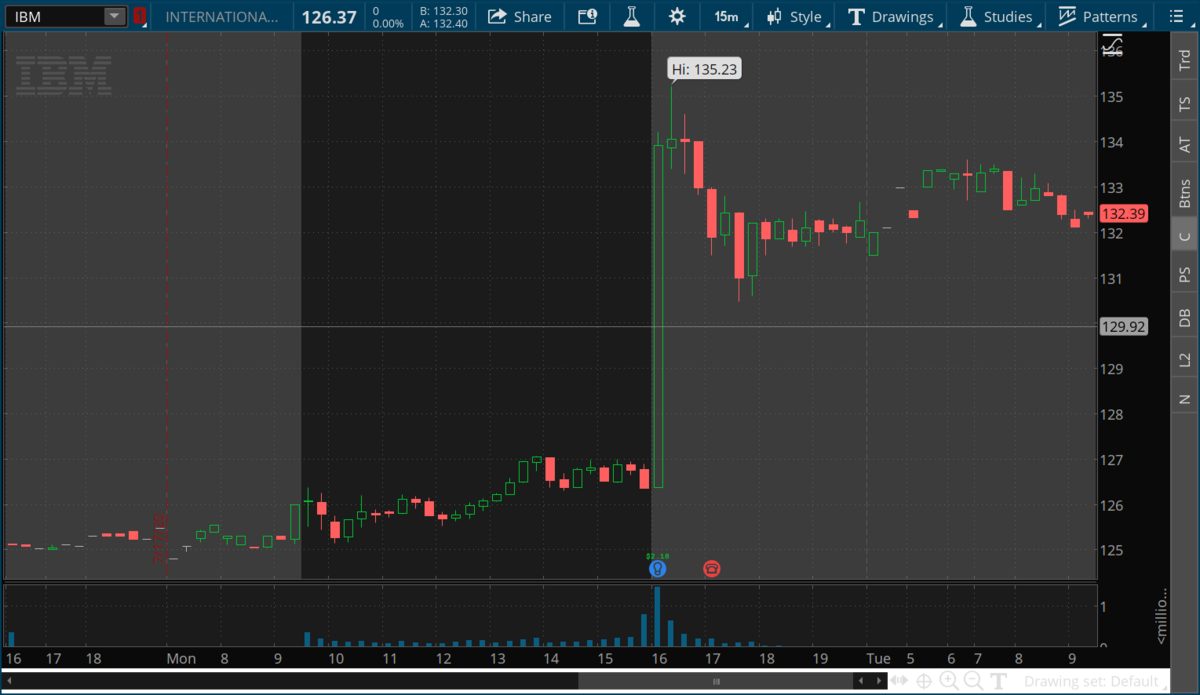Click the 129.92 price level label

[1123, 326]
